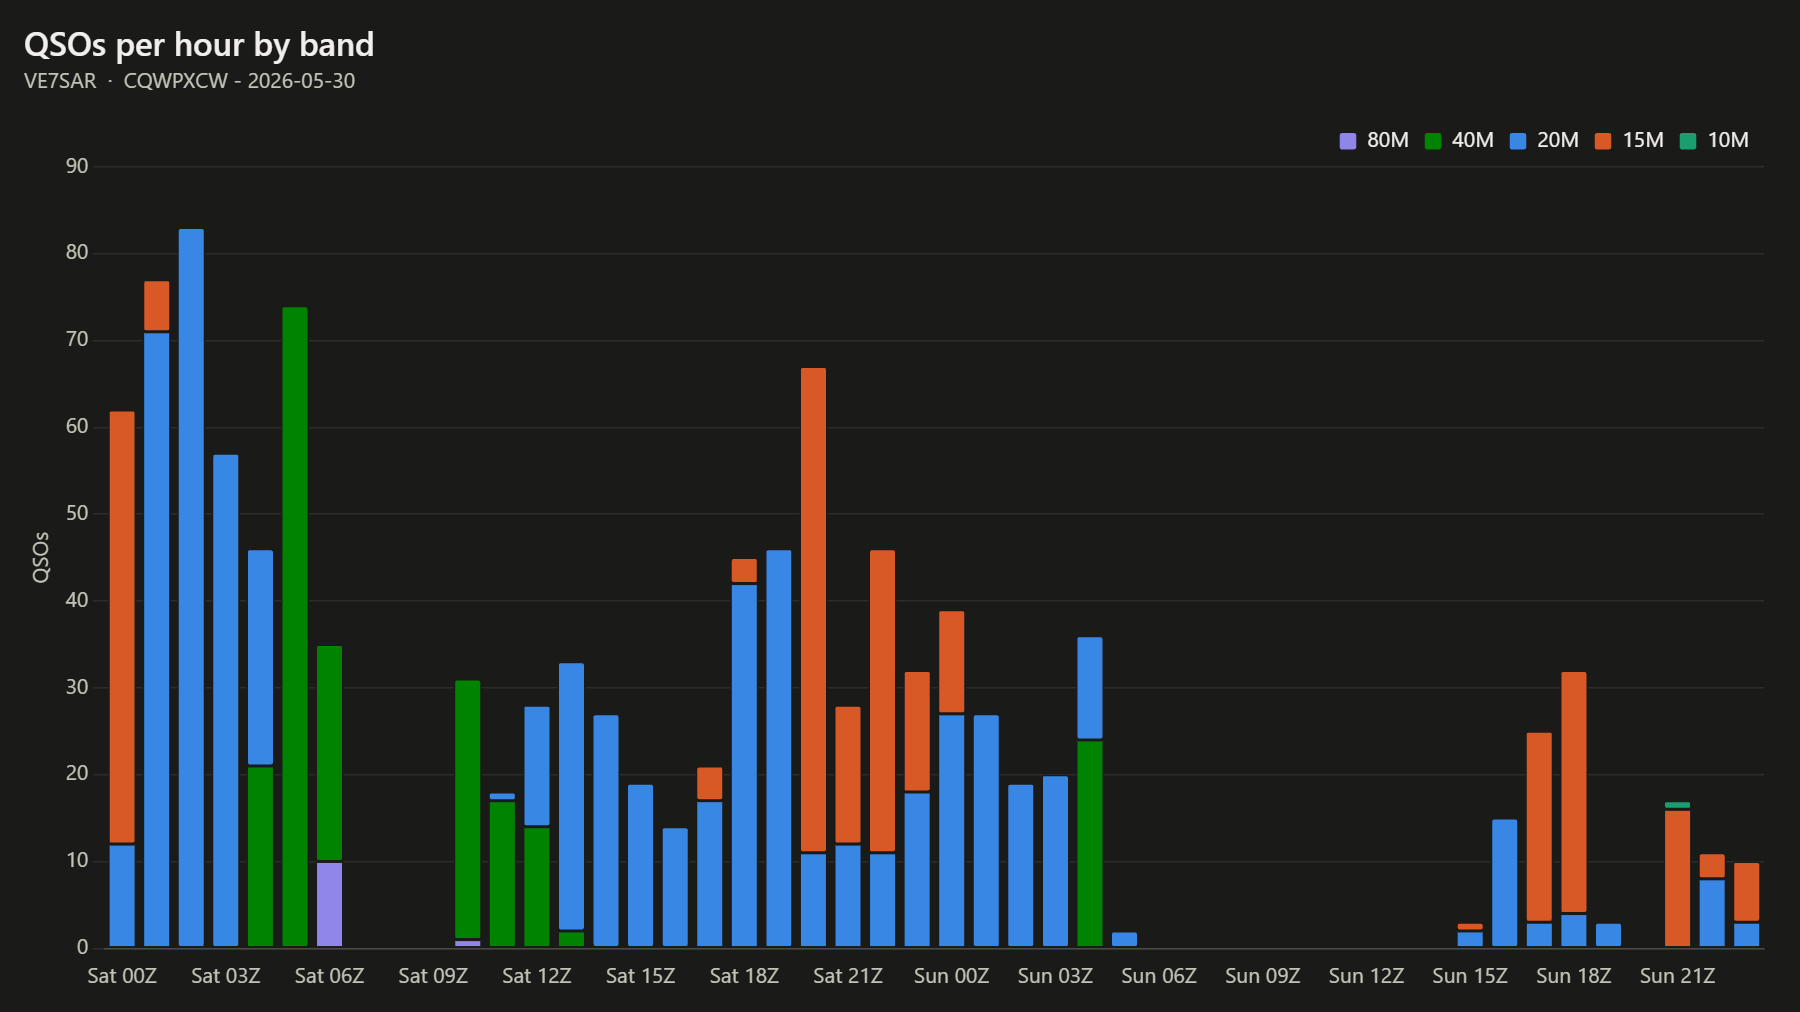Click the green 40M segment of the Sun 04Z bar

(x=1090, y=844)
